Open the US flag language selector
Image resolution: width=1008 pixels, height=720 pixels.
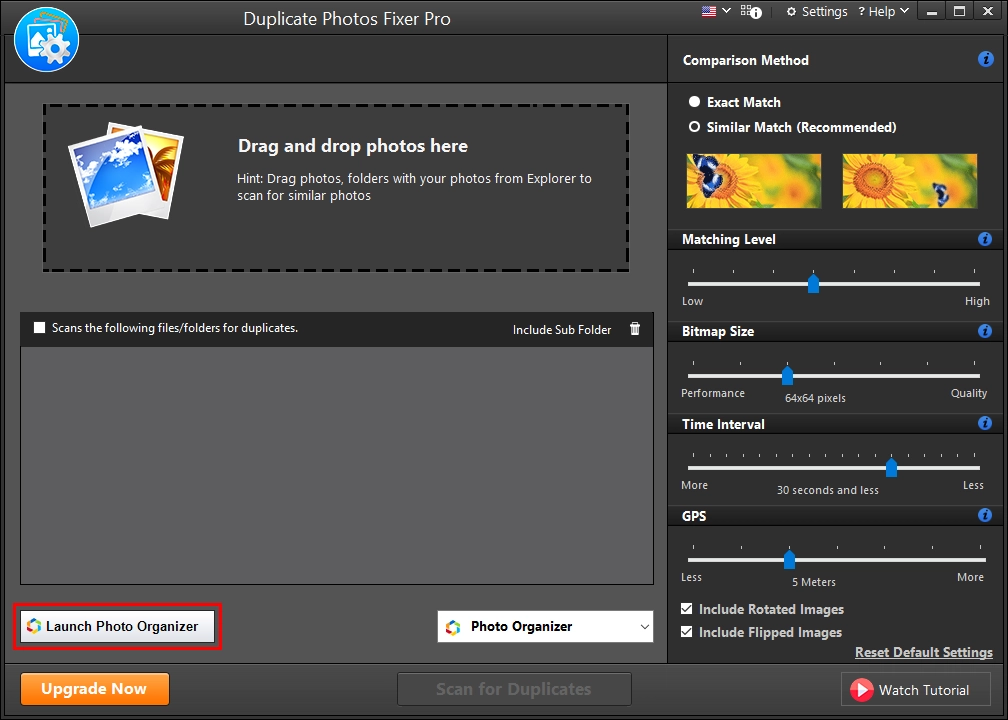click(716, 12)
